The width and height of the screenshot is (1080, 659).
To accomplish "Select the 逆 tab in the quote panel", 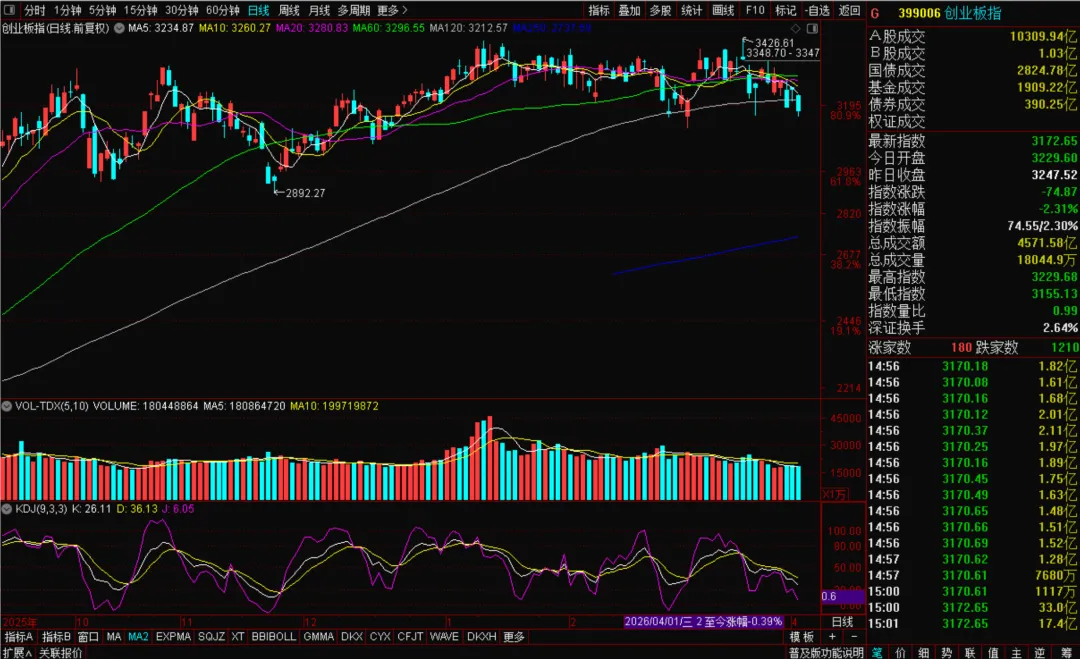I will point(1039,652).
